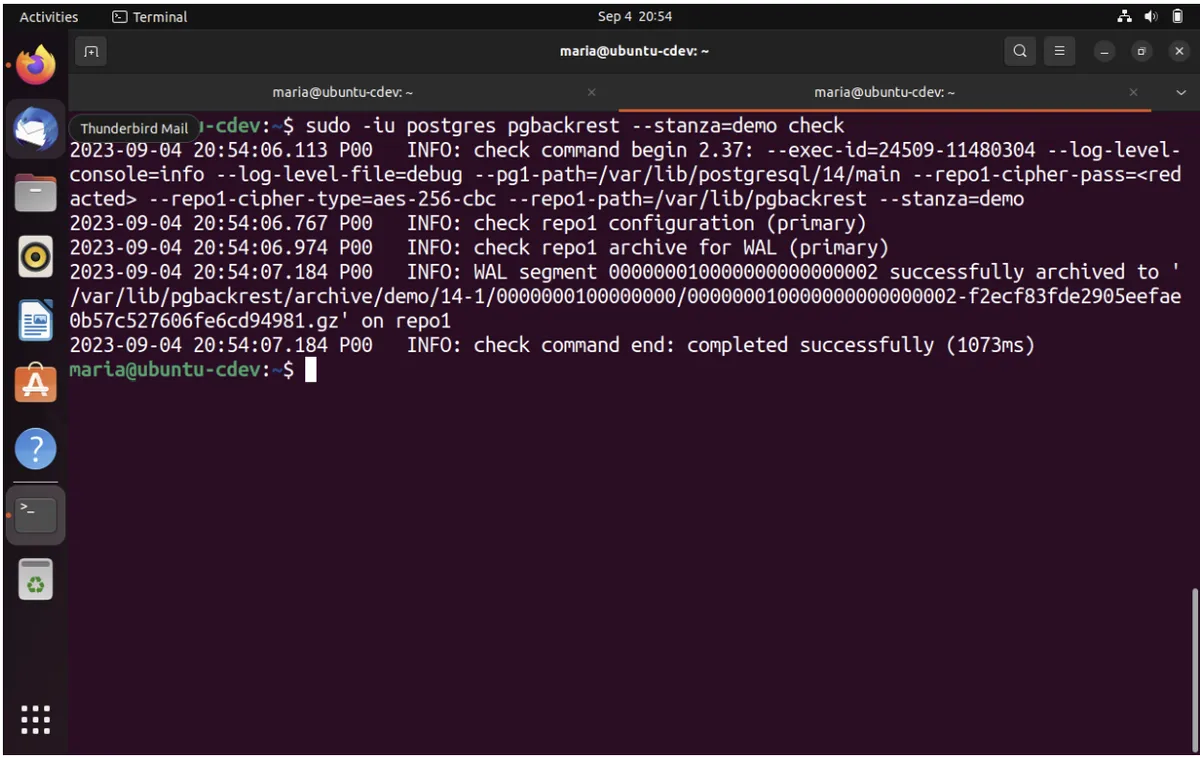The width and height of the screenshot is (1200, 758).
Task: Select the second terminal tab
Action: click(x=884, y=92)
